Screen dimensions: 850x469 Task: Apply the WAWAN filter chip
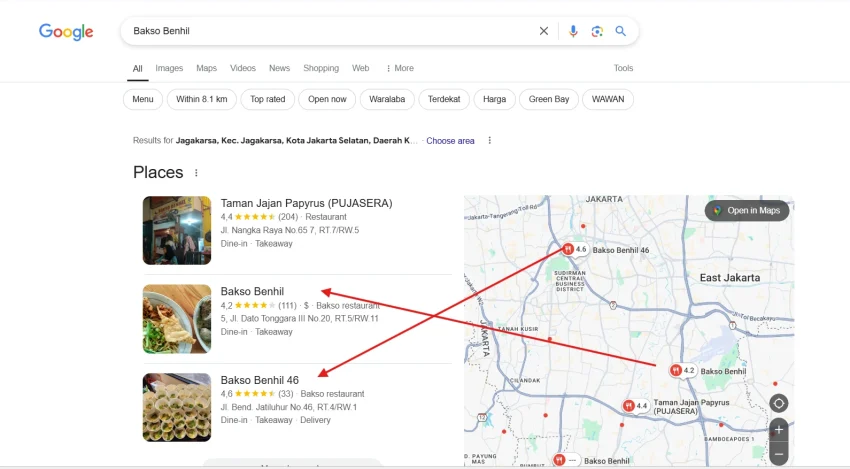point(608,99)
